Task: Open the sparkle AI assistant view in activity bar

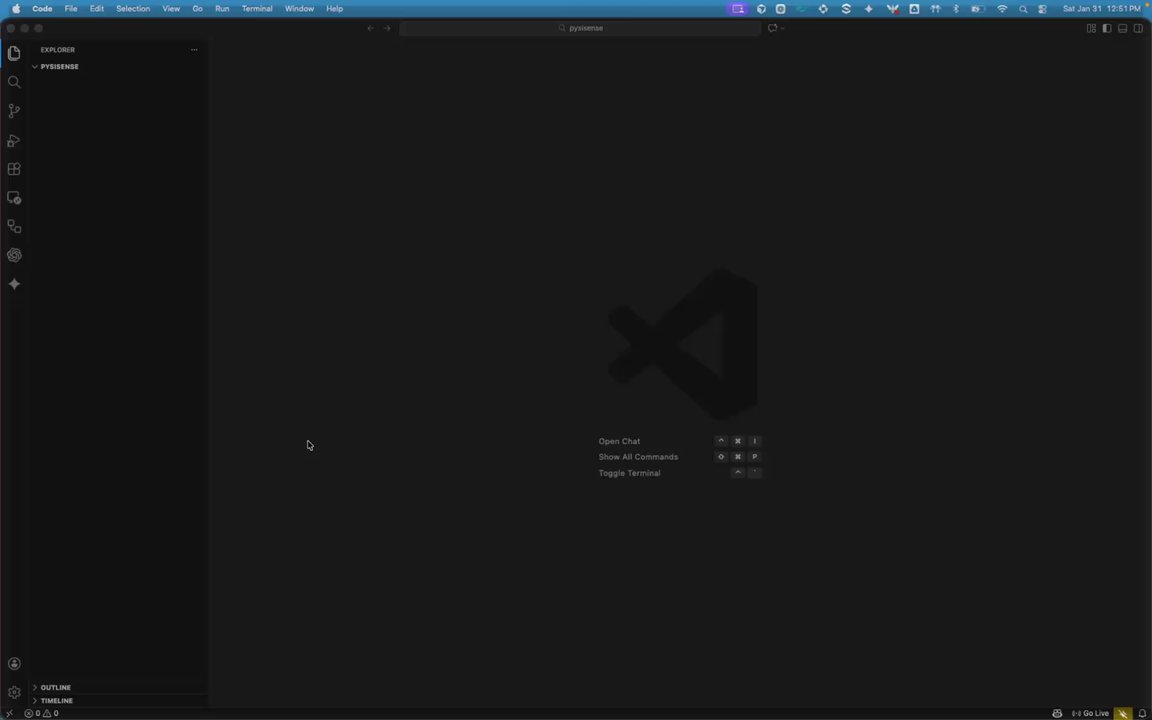Action: [14, 284]
